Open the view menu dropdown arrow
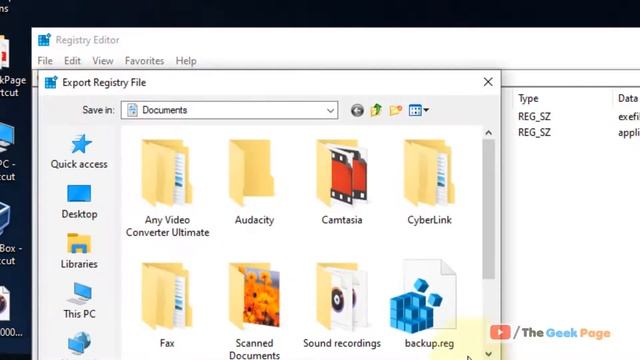 [x=426, y=110]
